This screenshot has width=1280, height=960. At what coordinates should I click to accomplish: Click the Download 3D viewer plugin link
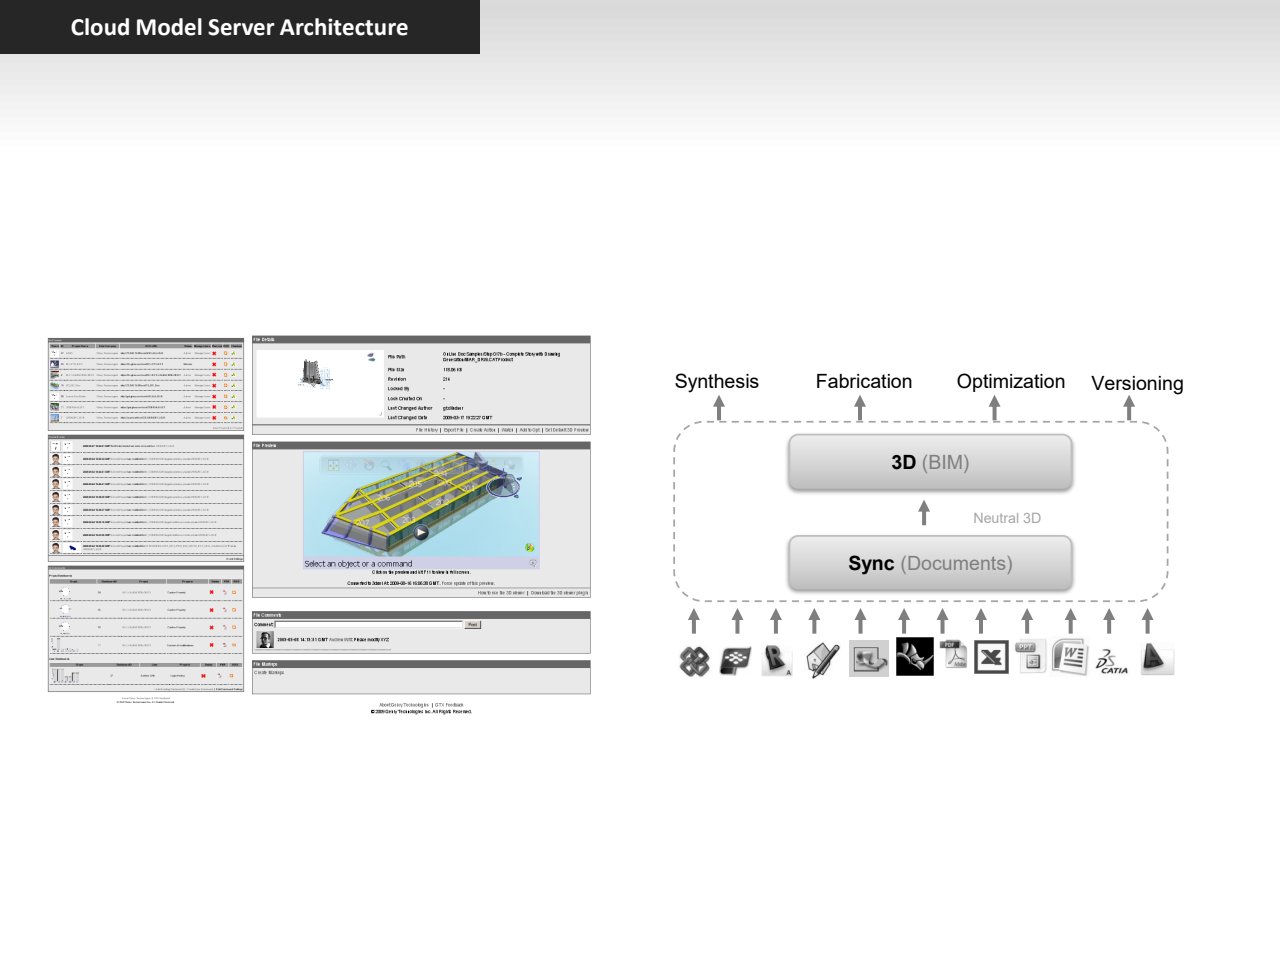559,593
